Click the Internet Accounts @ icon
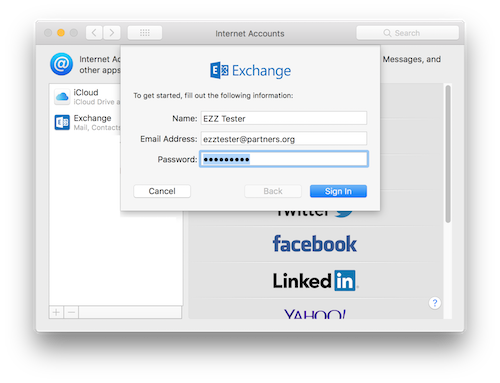This screenshot has height=383, width=500. point(62,64)
